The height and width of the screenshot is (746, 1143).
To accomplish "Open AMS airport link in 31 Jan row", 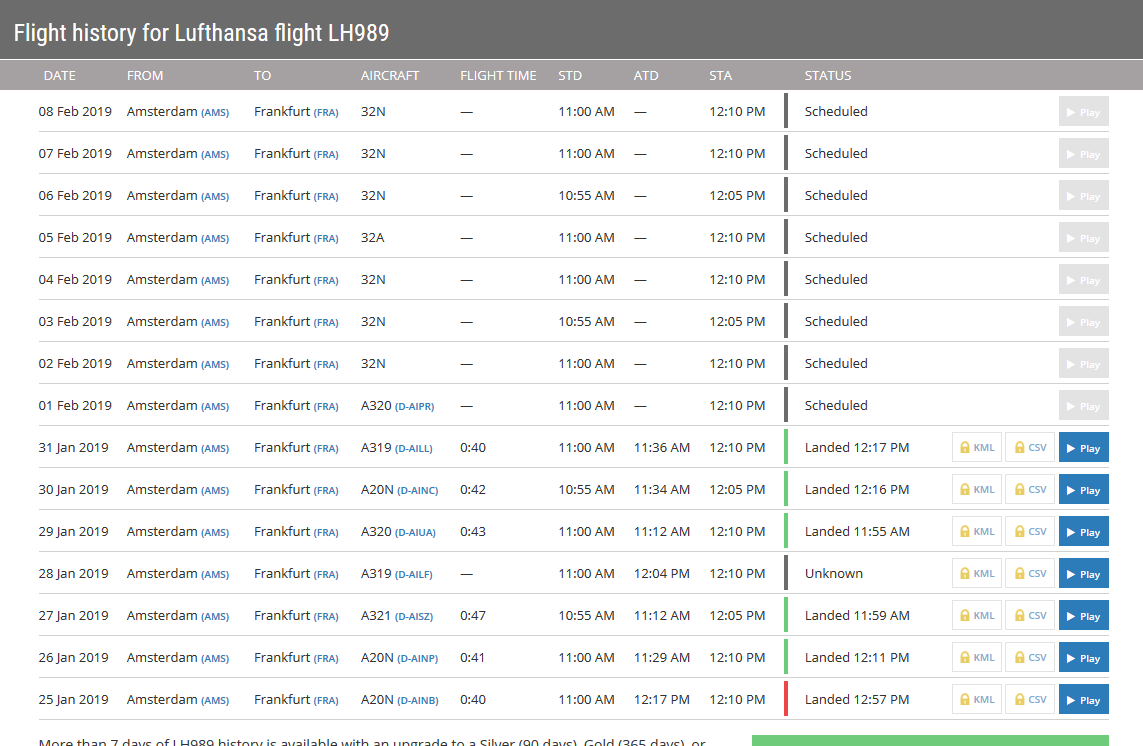I will [215, 448].
